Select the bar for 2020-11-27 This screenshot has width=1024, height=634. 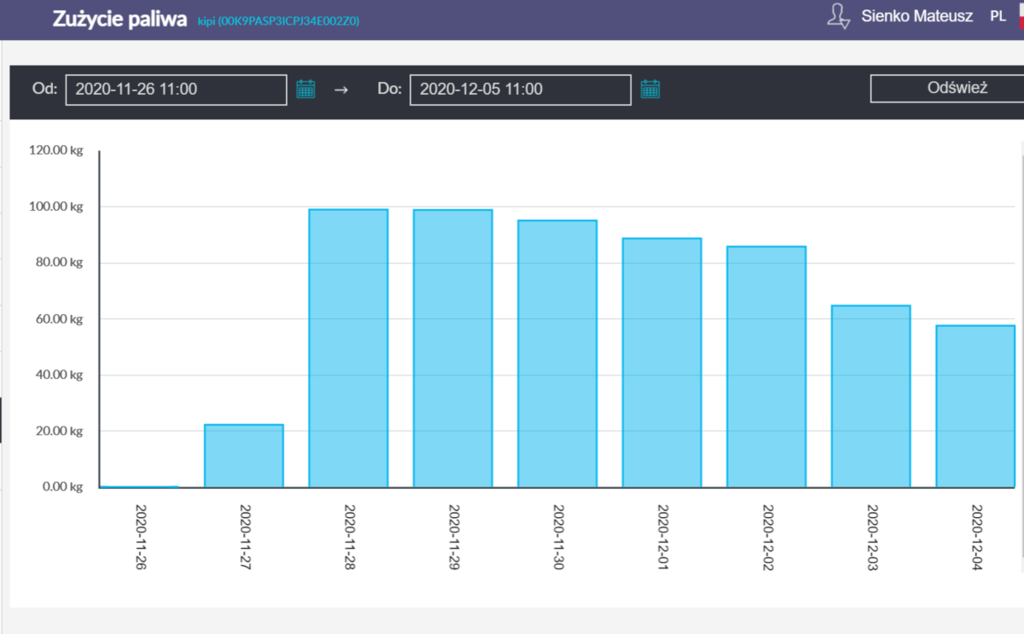point(244,456)
